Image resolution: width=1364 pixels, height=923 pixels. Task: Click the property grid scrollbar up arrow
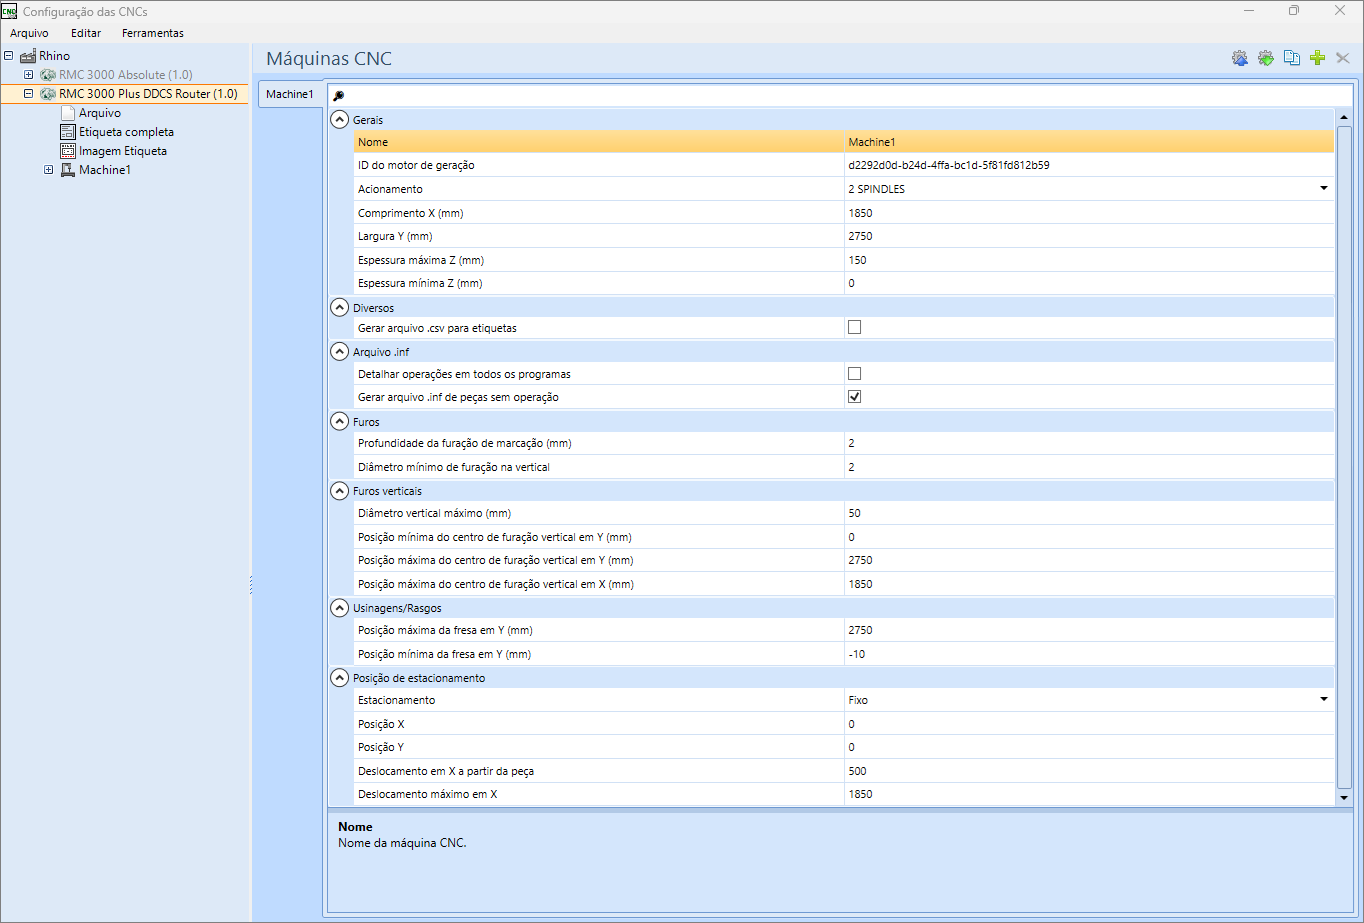[x=1344, y=117]
